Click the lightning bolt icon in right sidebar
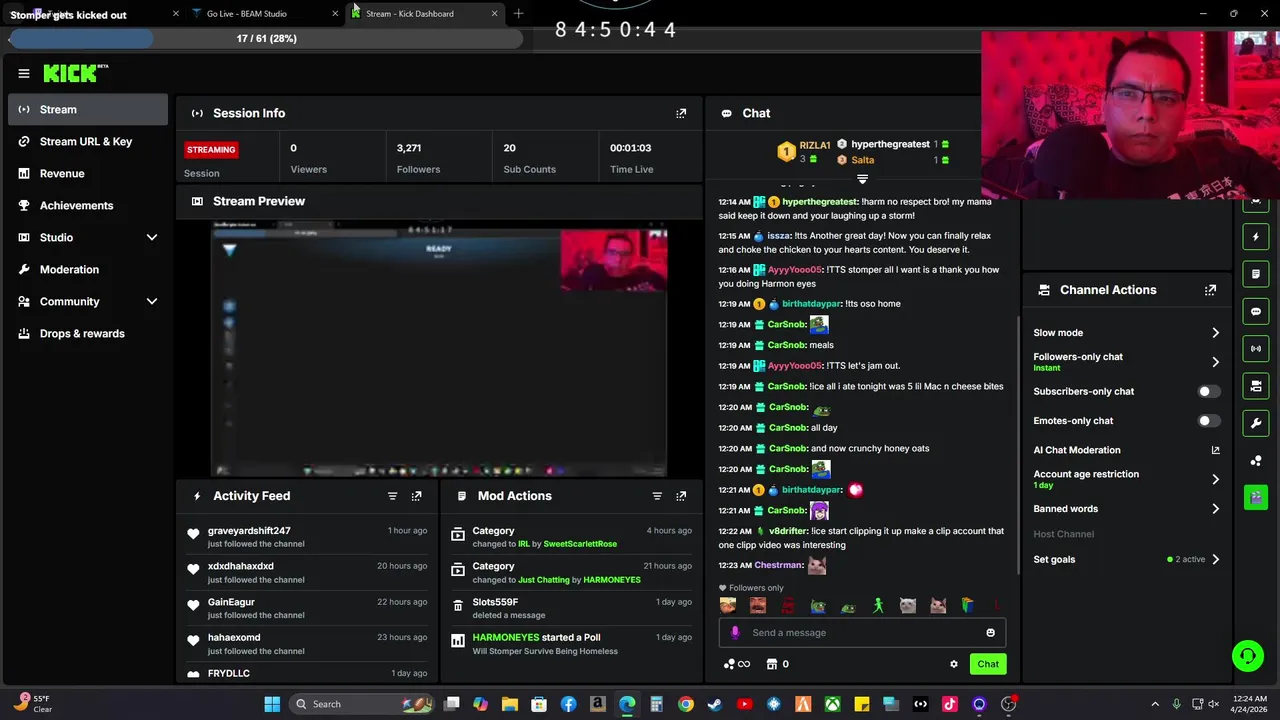The width and height of the screenshot is (1280, 720). click(1256, 237)
